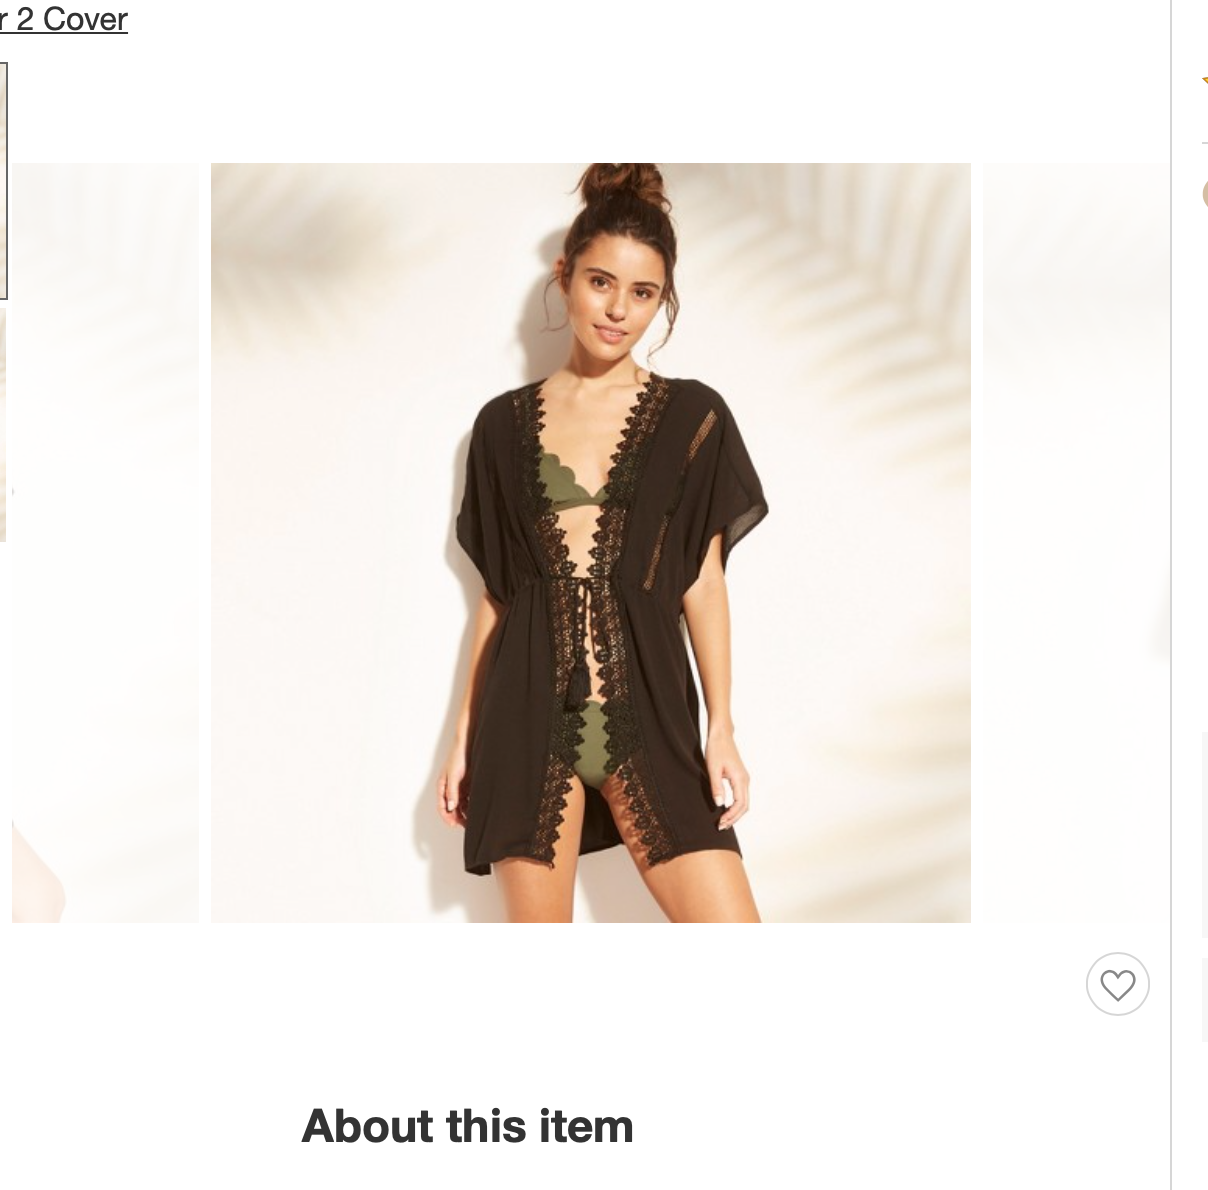Viewport: 1208px width, 1190px height.
Task: Show the previous carousel image on left
Action: point(105,542)
